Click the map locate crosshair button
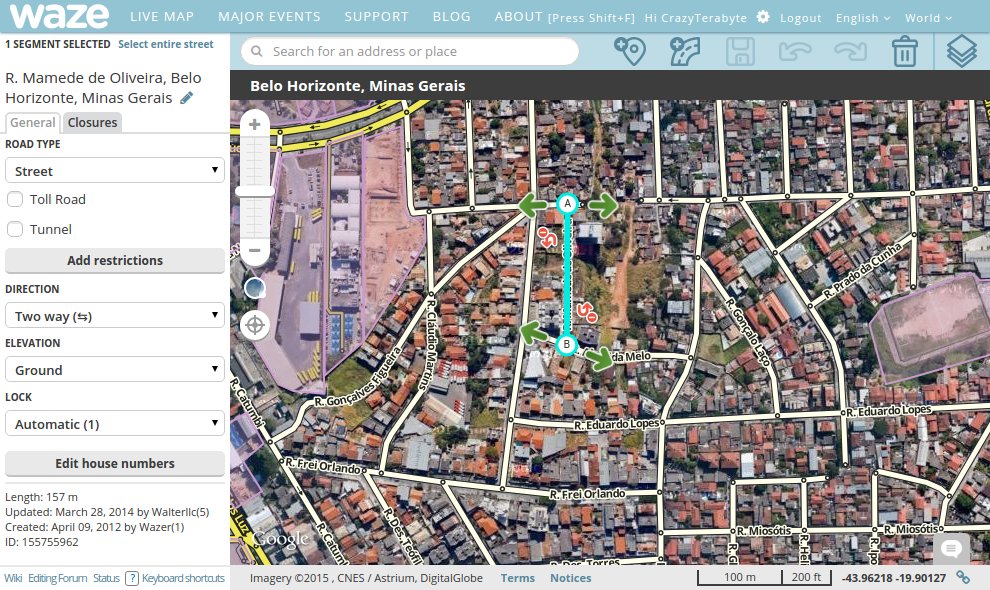This screenshot has width=990, height=590. [255, 325]
